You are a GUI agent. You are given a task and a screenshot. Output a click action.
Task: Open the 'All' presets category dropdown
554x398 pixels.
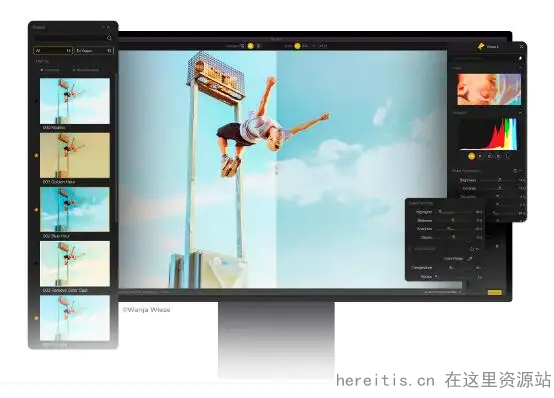(53, 51)
